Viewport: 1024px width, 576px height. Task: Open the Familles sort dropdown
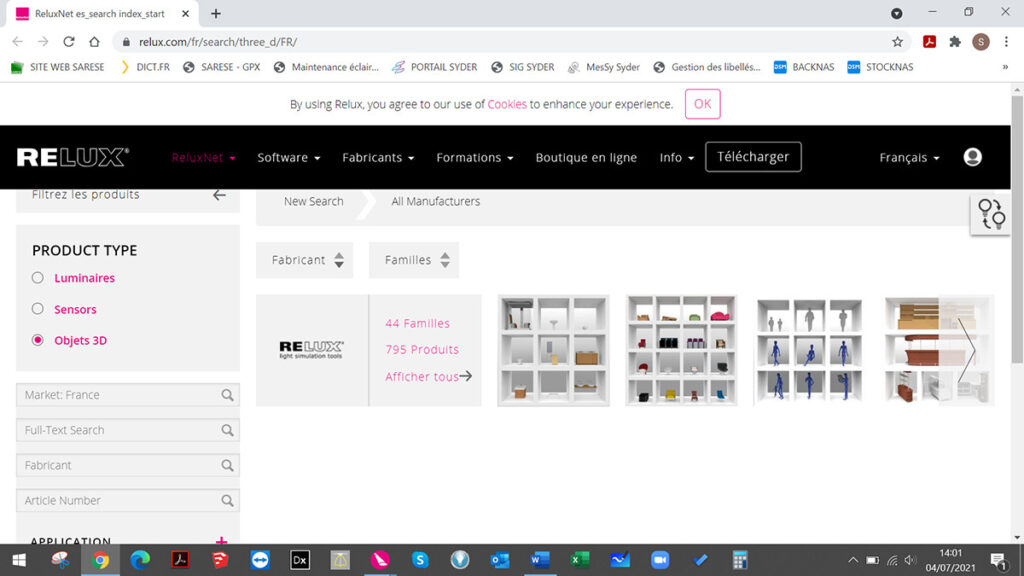click(414, 260)
